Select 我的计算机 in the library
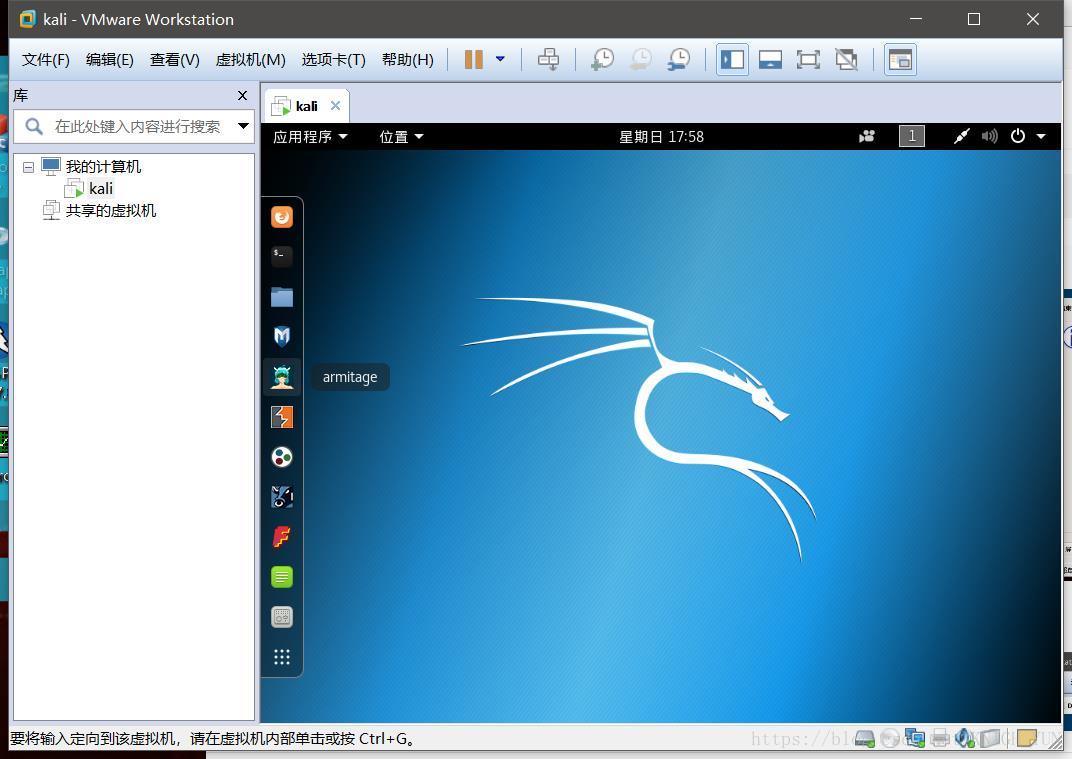Viewport: 1072px width, 759px height. click(x=103, y=166)
